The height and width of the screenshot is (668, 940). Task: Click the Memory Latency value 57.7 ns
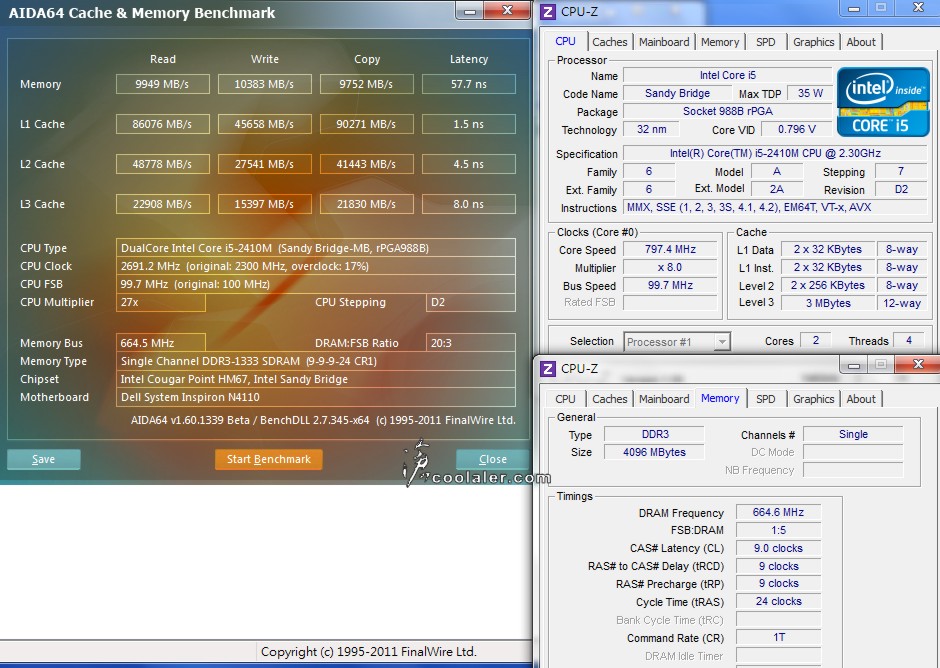coord(469,84)
